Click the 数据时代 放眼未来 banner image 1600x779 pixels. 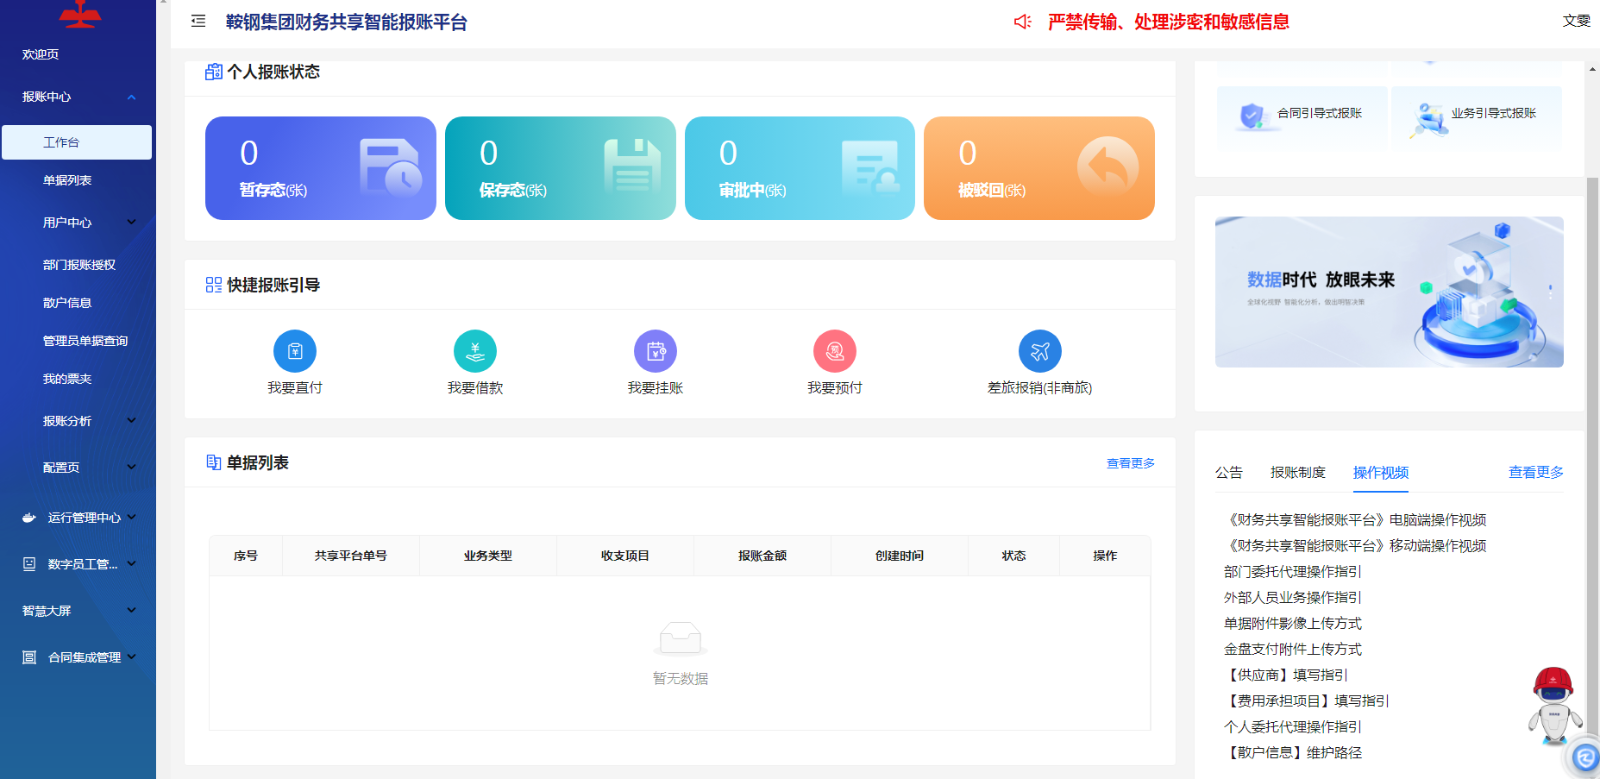point(1388,292)
